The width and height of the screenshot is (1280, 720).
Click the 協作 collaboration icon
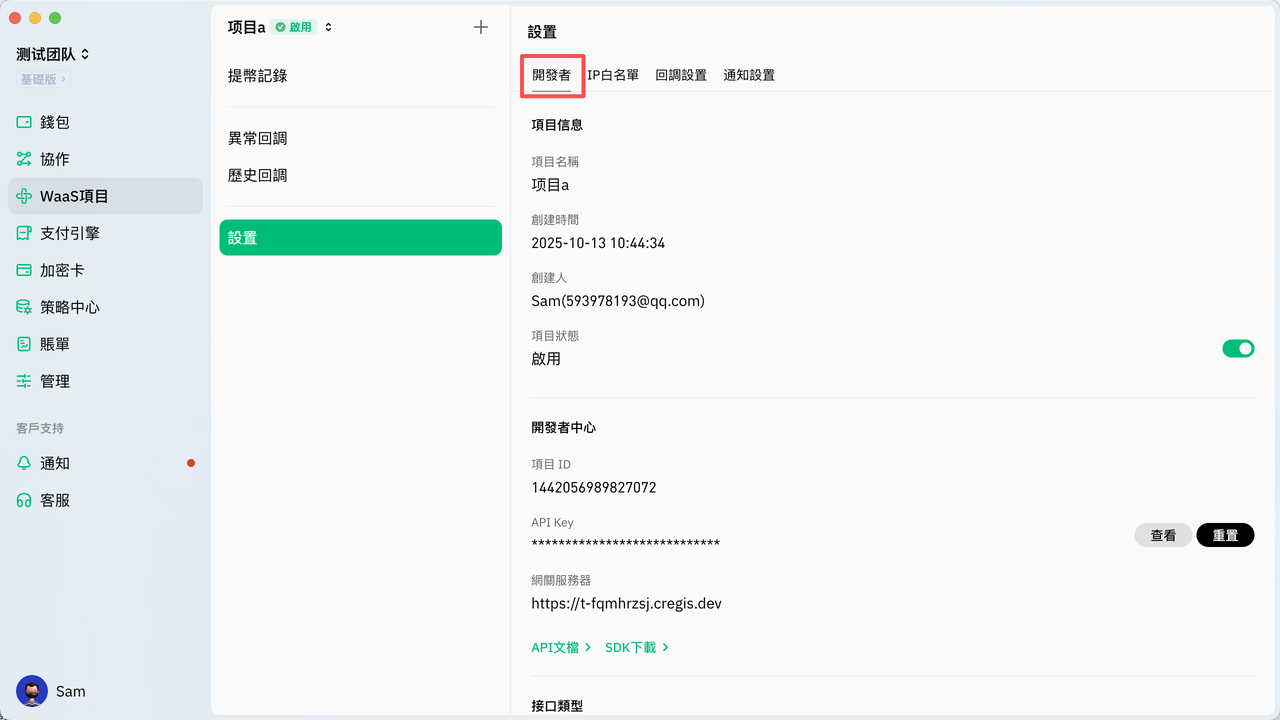click(24, 159)
